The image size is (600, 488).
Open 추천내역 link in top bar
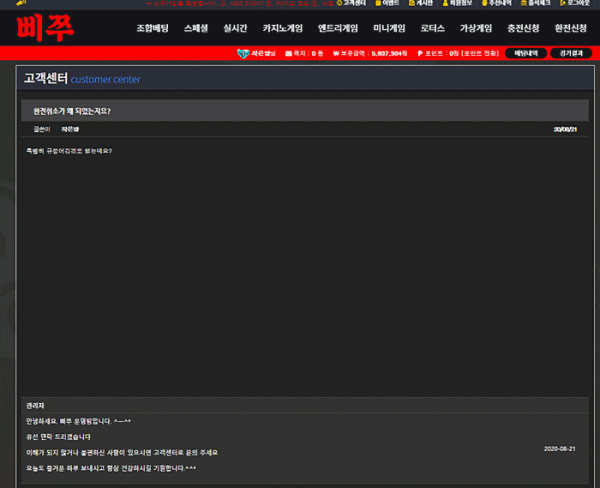click(x=496, y=3)
